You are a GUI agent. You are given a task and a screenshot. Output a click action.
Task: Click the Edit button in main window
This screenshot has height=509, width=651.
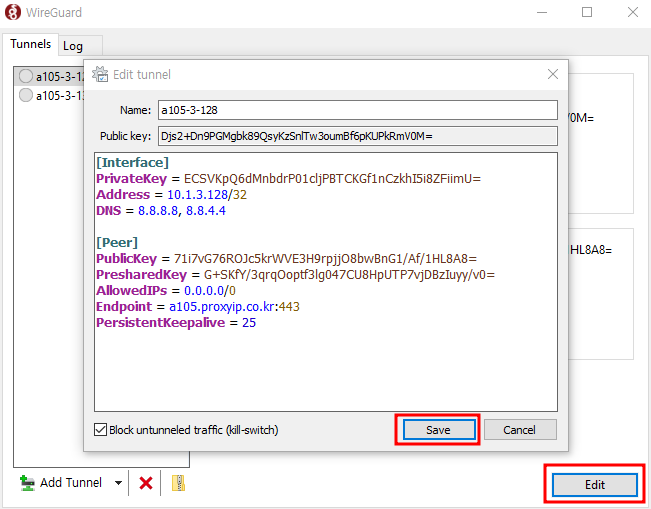point(595,485)
